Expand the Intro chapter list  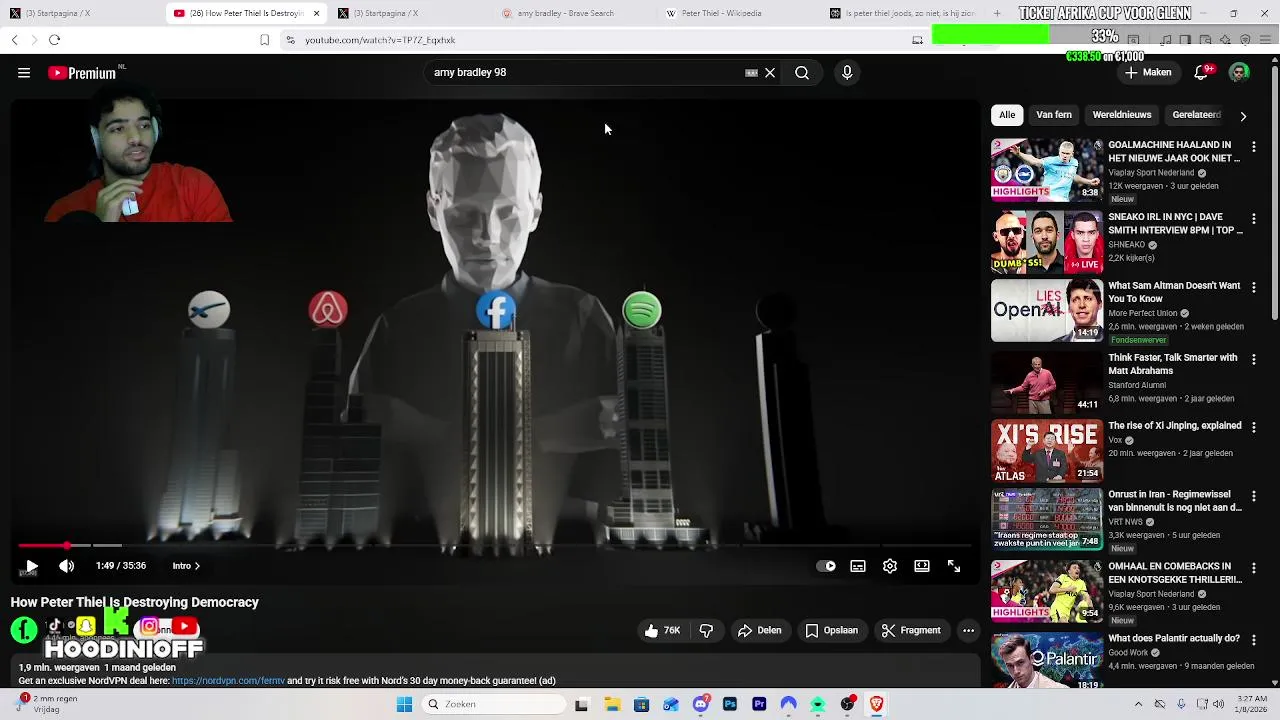pos(186,566)
